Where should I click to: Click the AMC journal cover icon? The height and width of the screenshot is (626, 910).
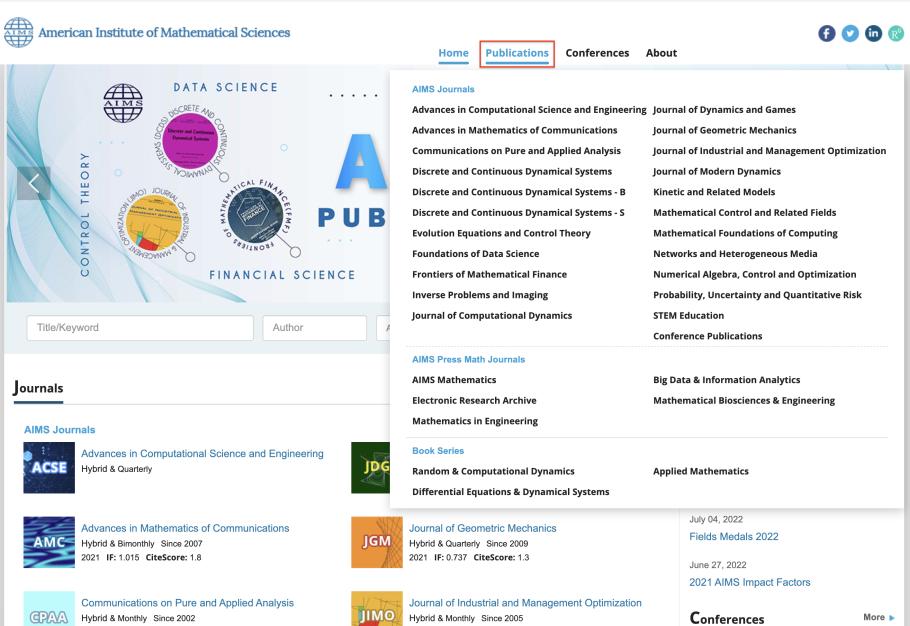pos(49,542)
